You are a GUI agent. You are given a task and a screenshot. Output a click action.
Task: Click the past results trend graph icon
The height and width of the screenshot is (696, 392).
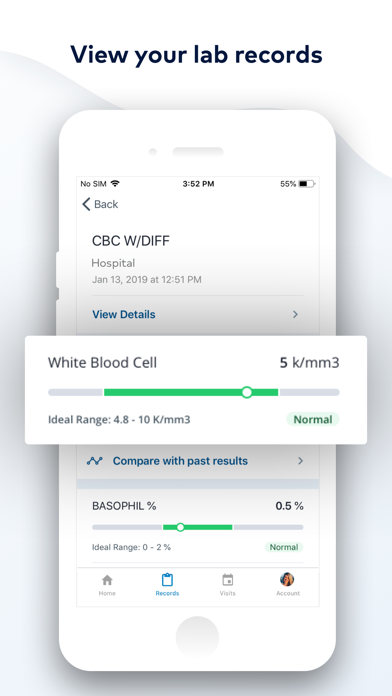click(x=94, y=461)
